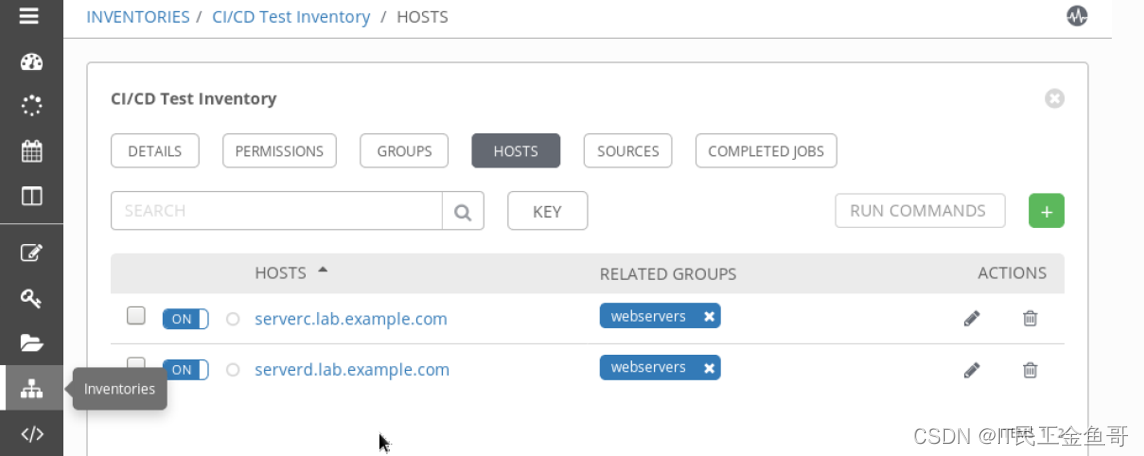Go to CI/CD Test Inventory breadcrumb

291,17
